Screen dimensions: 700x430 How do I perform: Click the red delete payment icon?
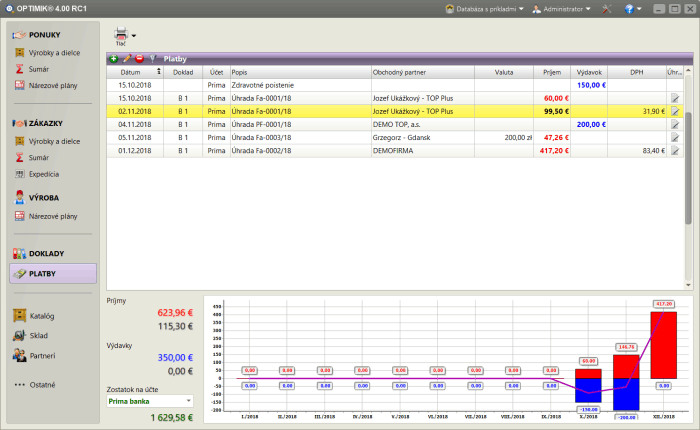pyautogui.click(x=140, y=58)
